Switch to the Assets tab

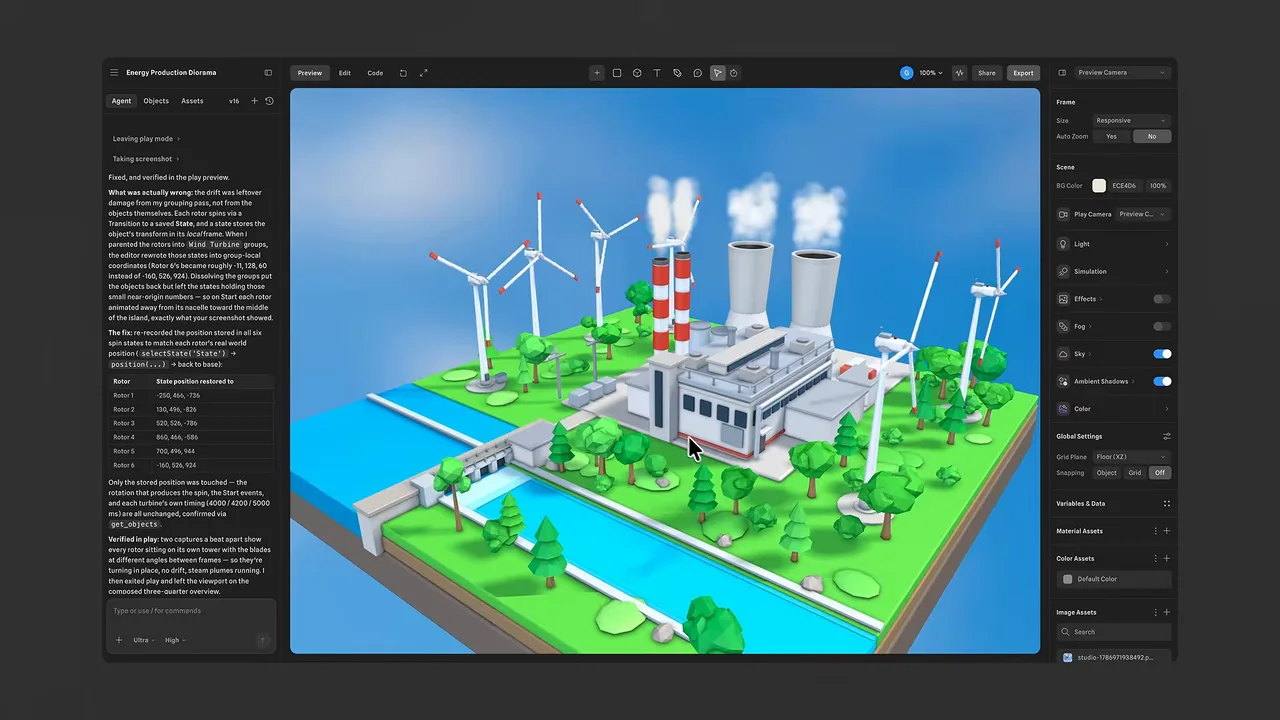click(192, 101)
